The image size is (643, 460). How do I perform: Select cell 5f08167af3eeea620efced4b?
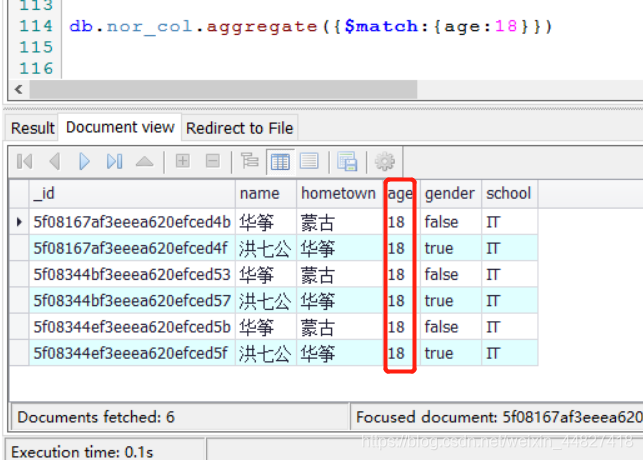(x=132, y=222)
